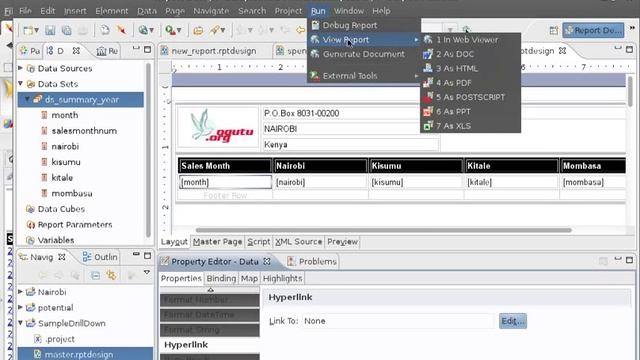Expand the Data Sources node
The image size is (640, 360).
coord(20,68)
